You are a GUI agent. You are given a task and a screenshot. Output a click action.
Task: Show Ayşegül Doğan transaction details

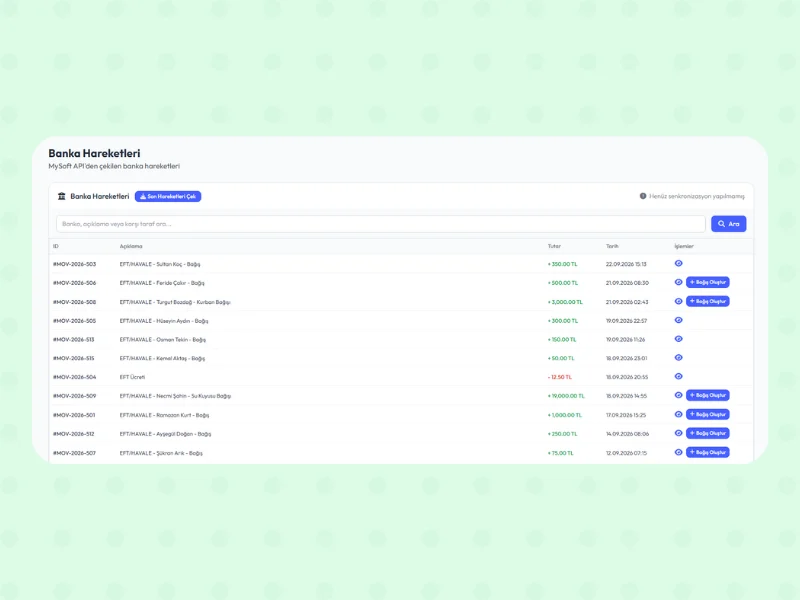[678, 433]
